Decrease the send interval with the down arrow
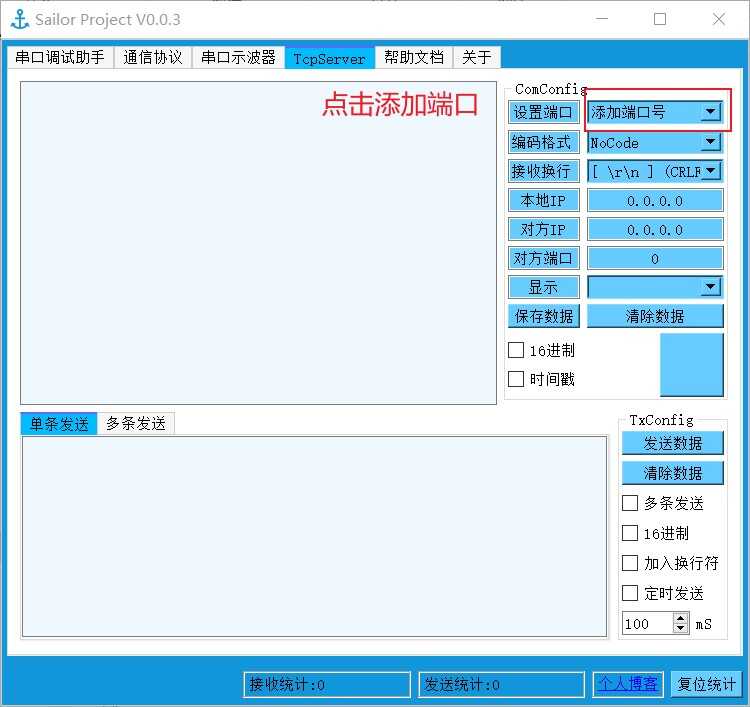Screen dimensions: 750x707 pos(681,629)
